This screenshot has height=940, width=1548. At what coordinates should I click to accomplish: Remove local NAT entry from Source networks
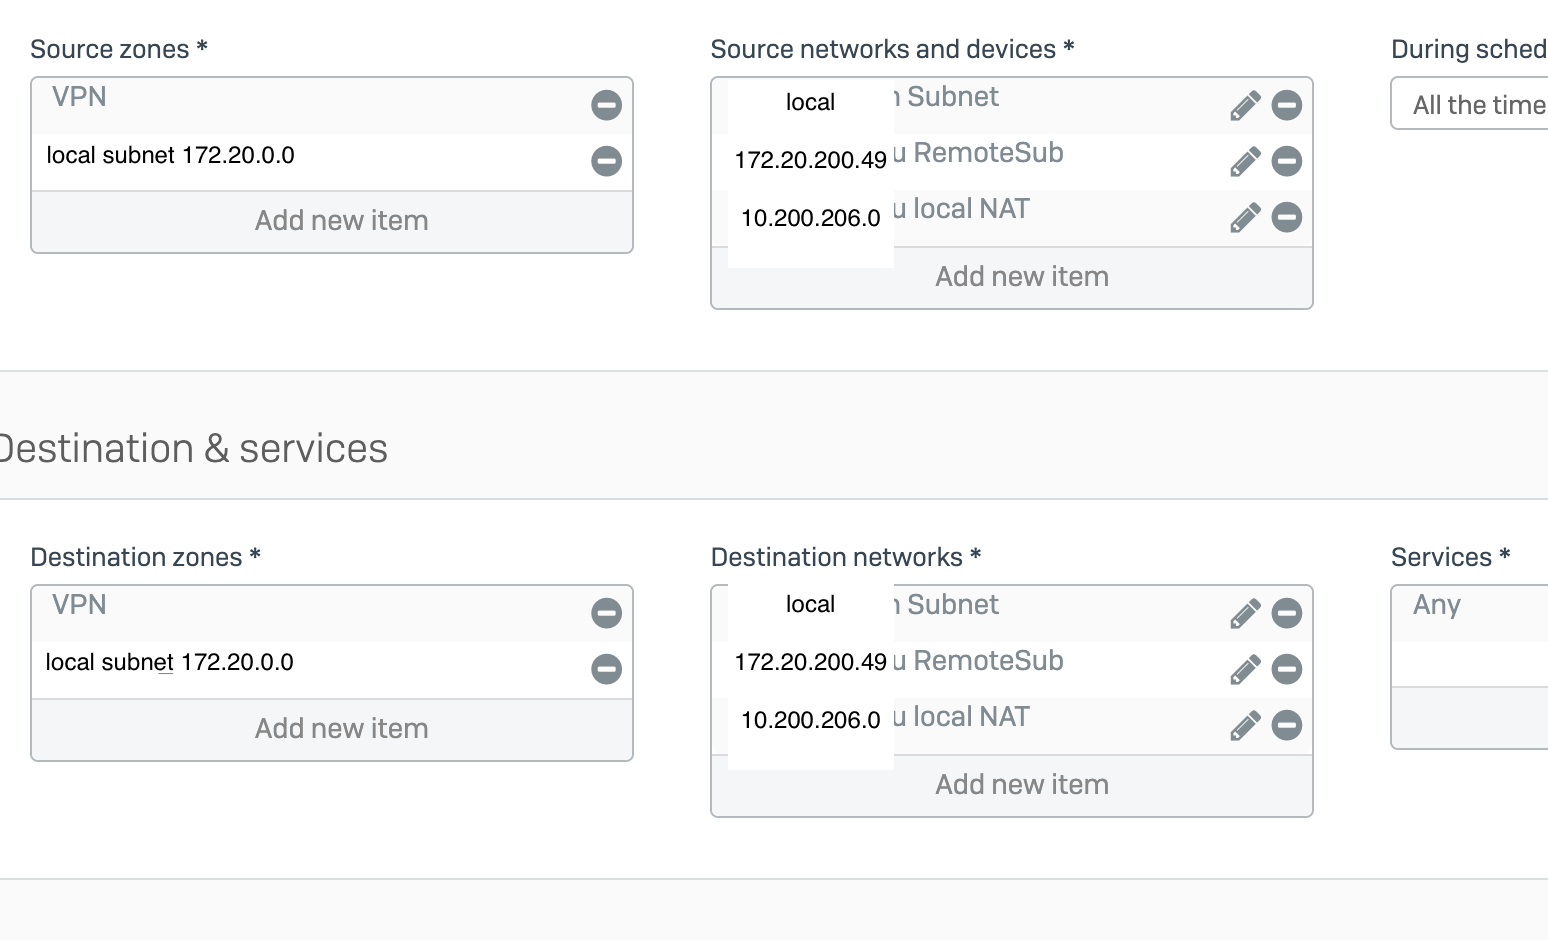[x=1286, y=217]
